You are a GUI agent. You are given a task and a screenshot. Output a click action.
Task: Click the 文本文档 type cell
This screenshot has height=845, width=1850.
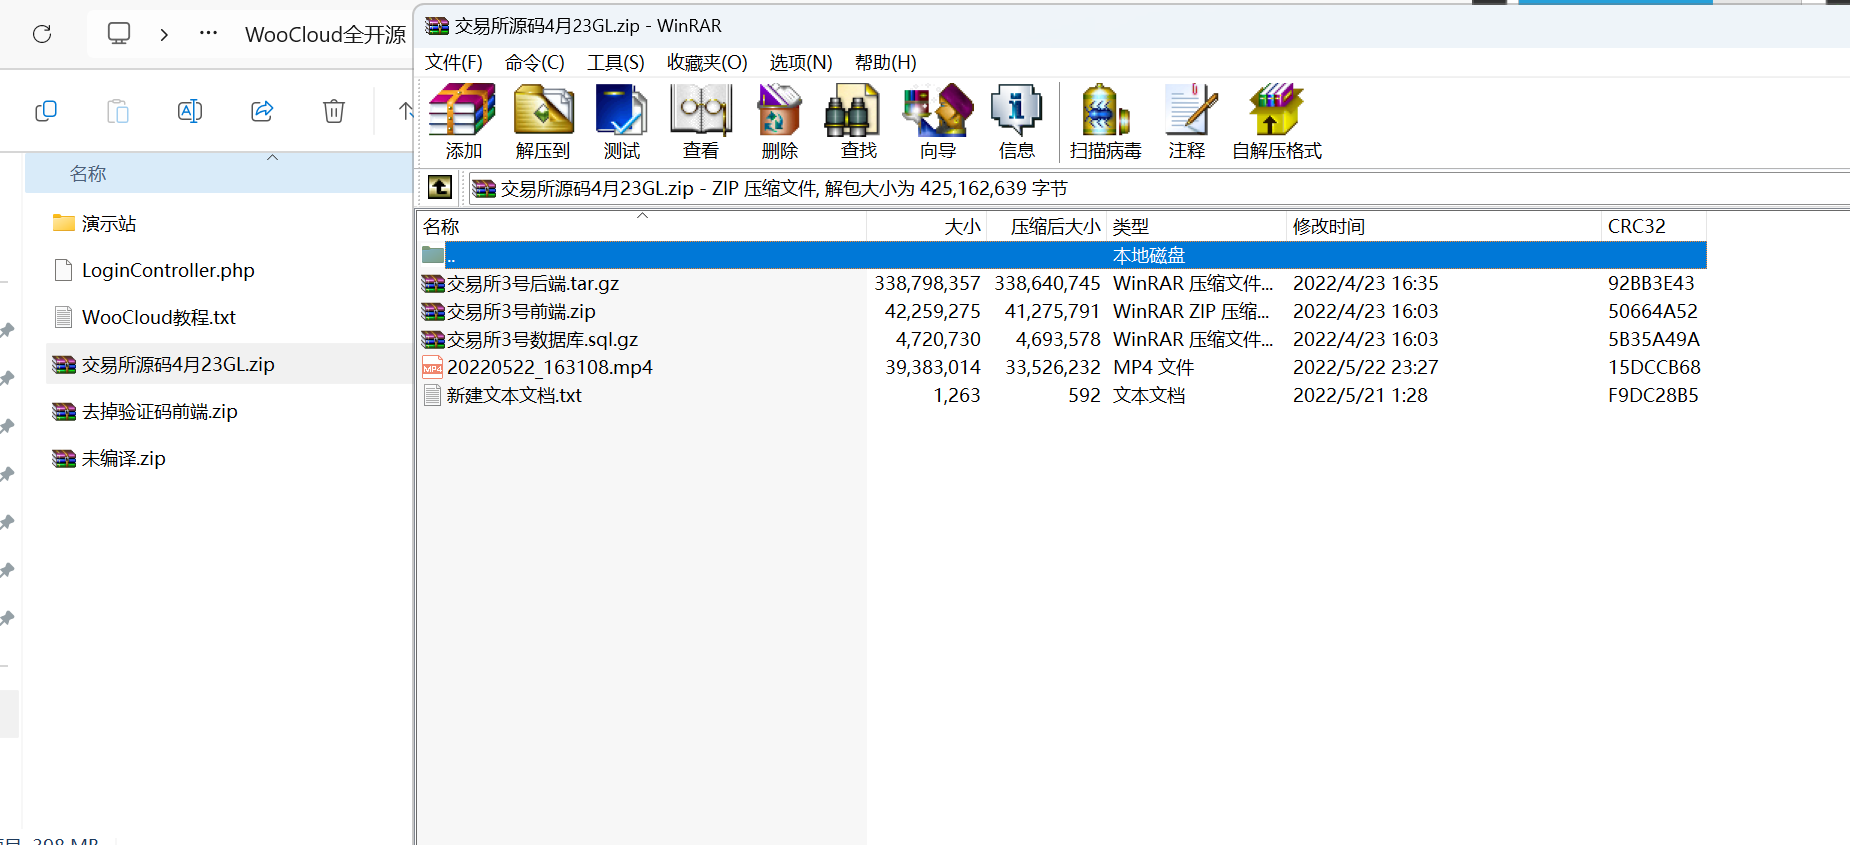1149,395
